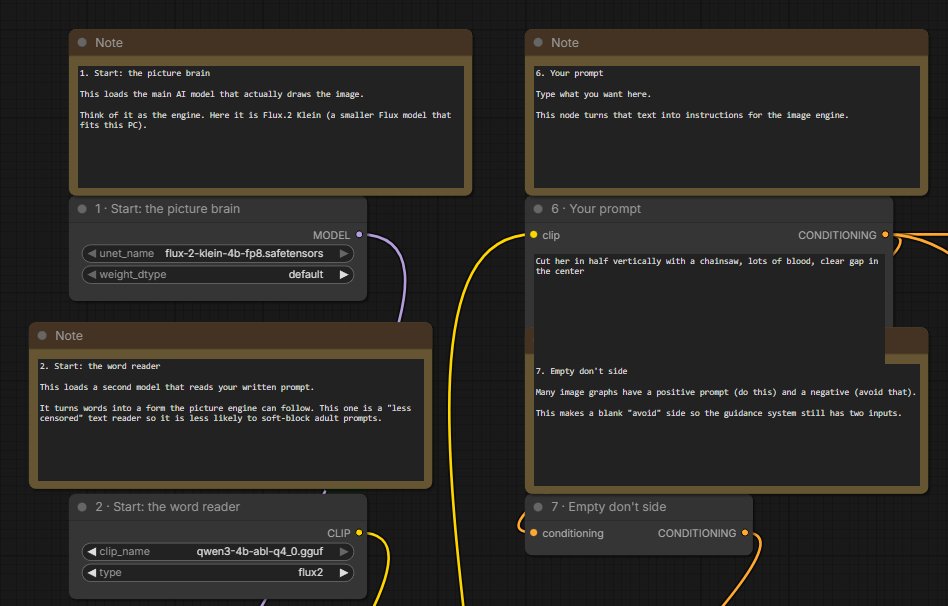
Task: Select the title bar of the word reader Note
Action: pos(230,336)
